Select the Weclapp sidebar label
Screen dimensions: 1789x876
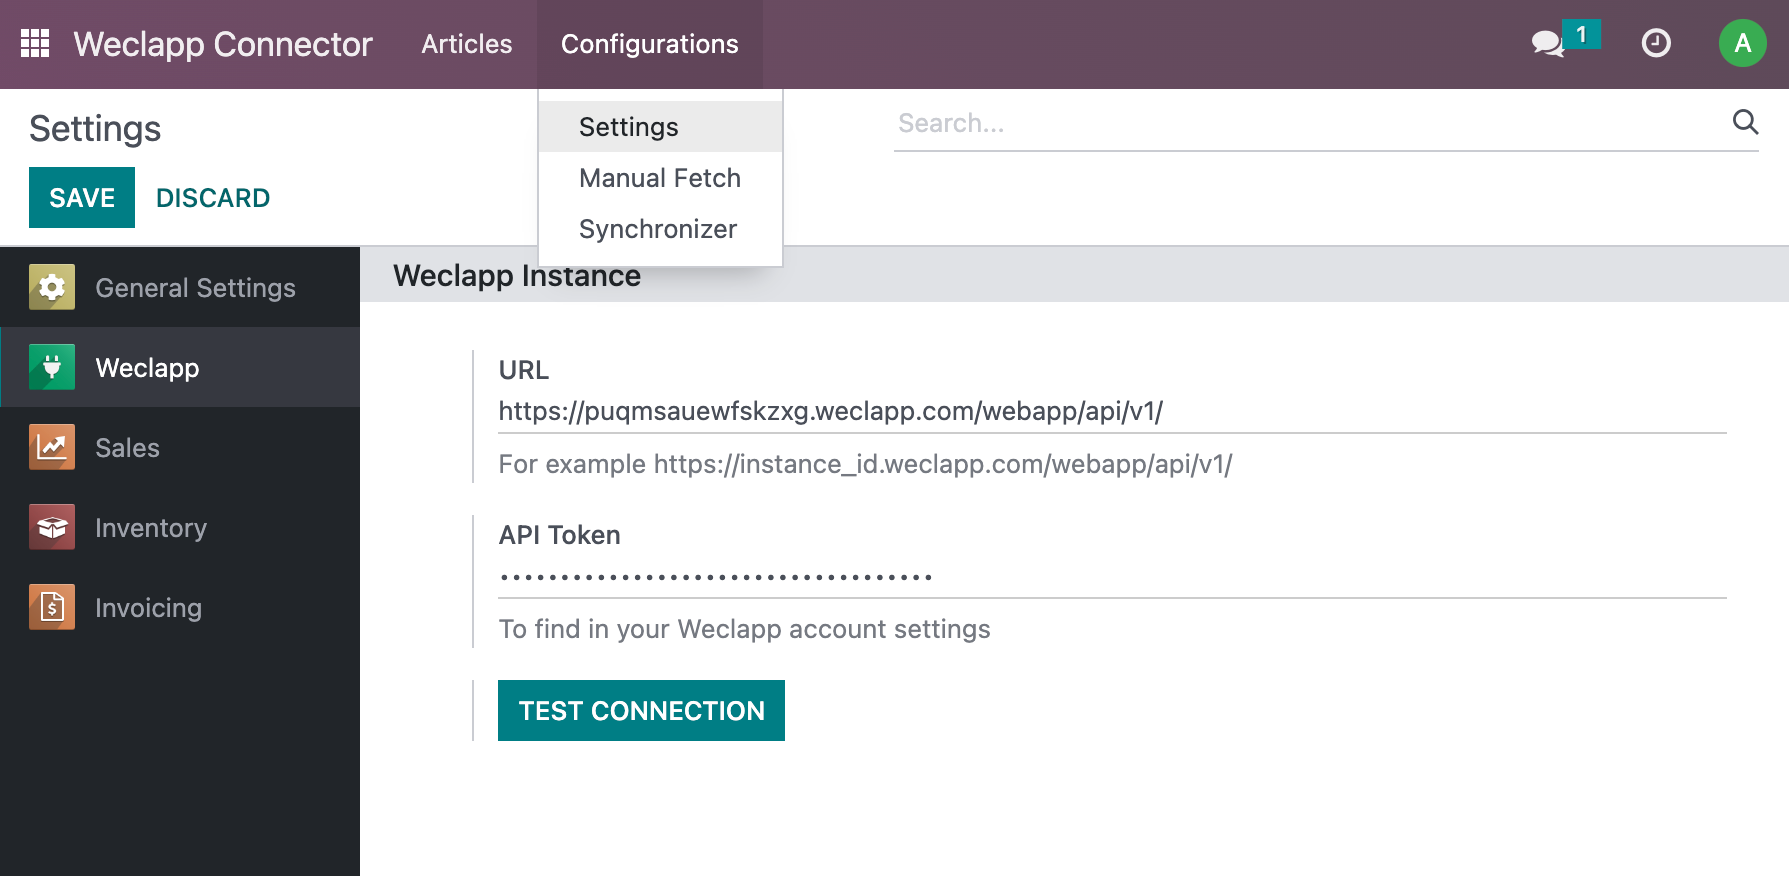tap(148, 368)
